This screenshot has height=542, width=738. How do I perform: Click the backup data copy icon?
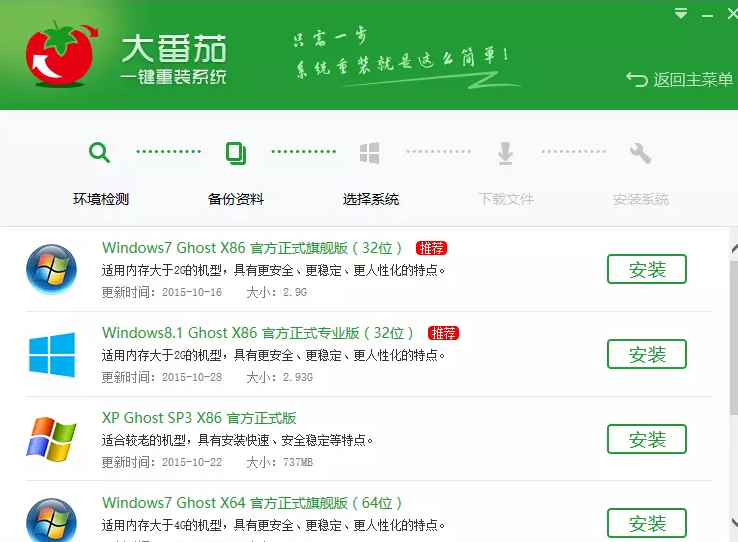[x=236, y=153]
